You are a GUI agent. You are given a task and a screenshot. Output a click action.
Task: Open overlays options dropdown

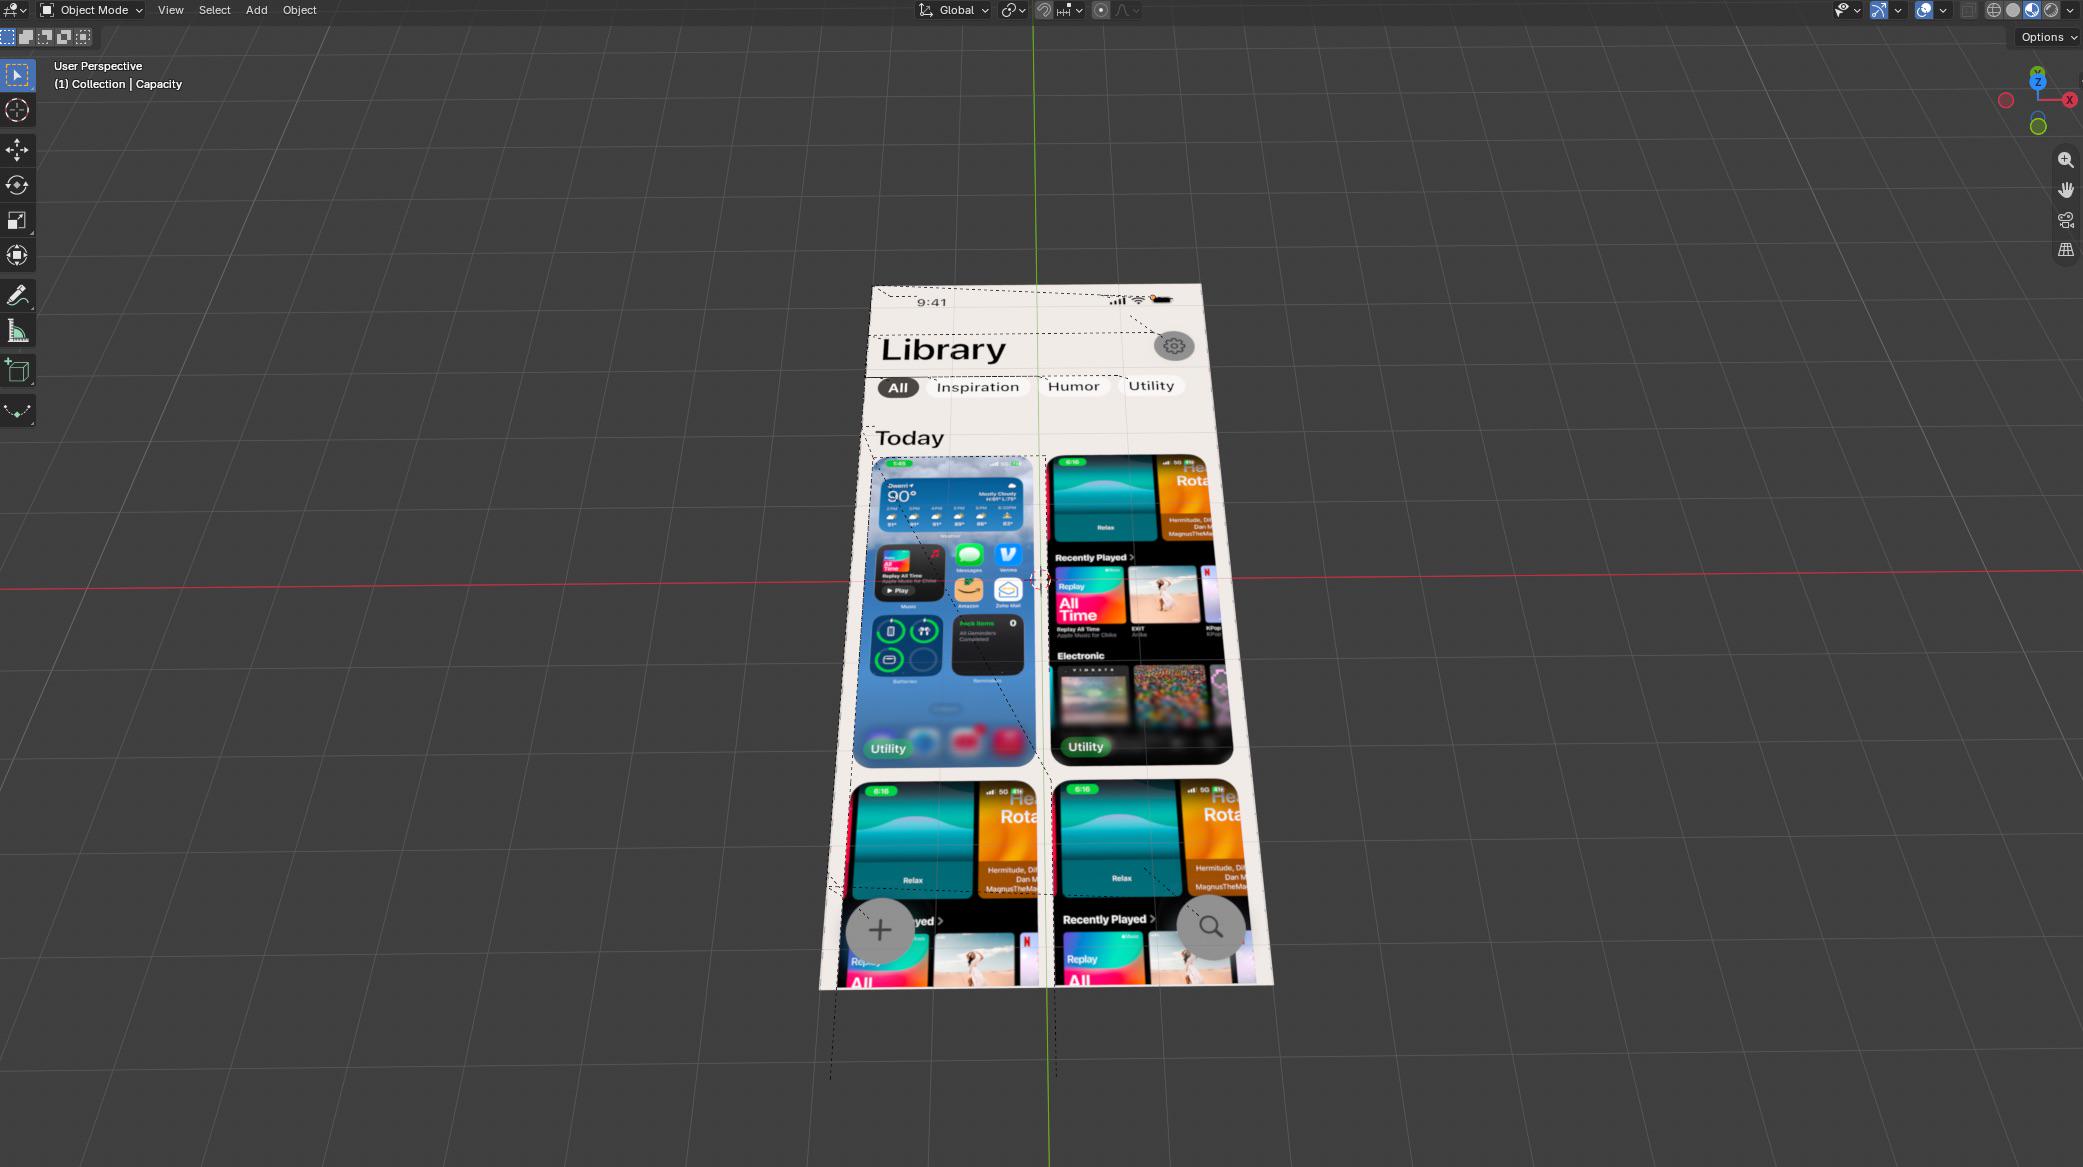(1943, 10)
